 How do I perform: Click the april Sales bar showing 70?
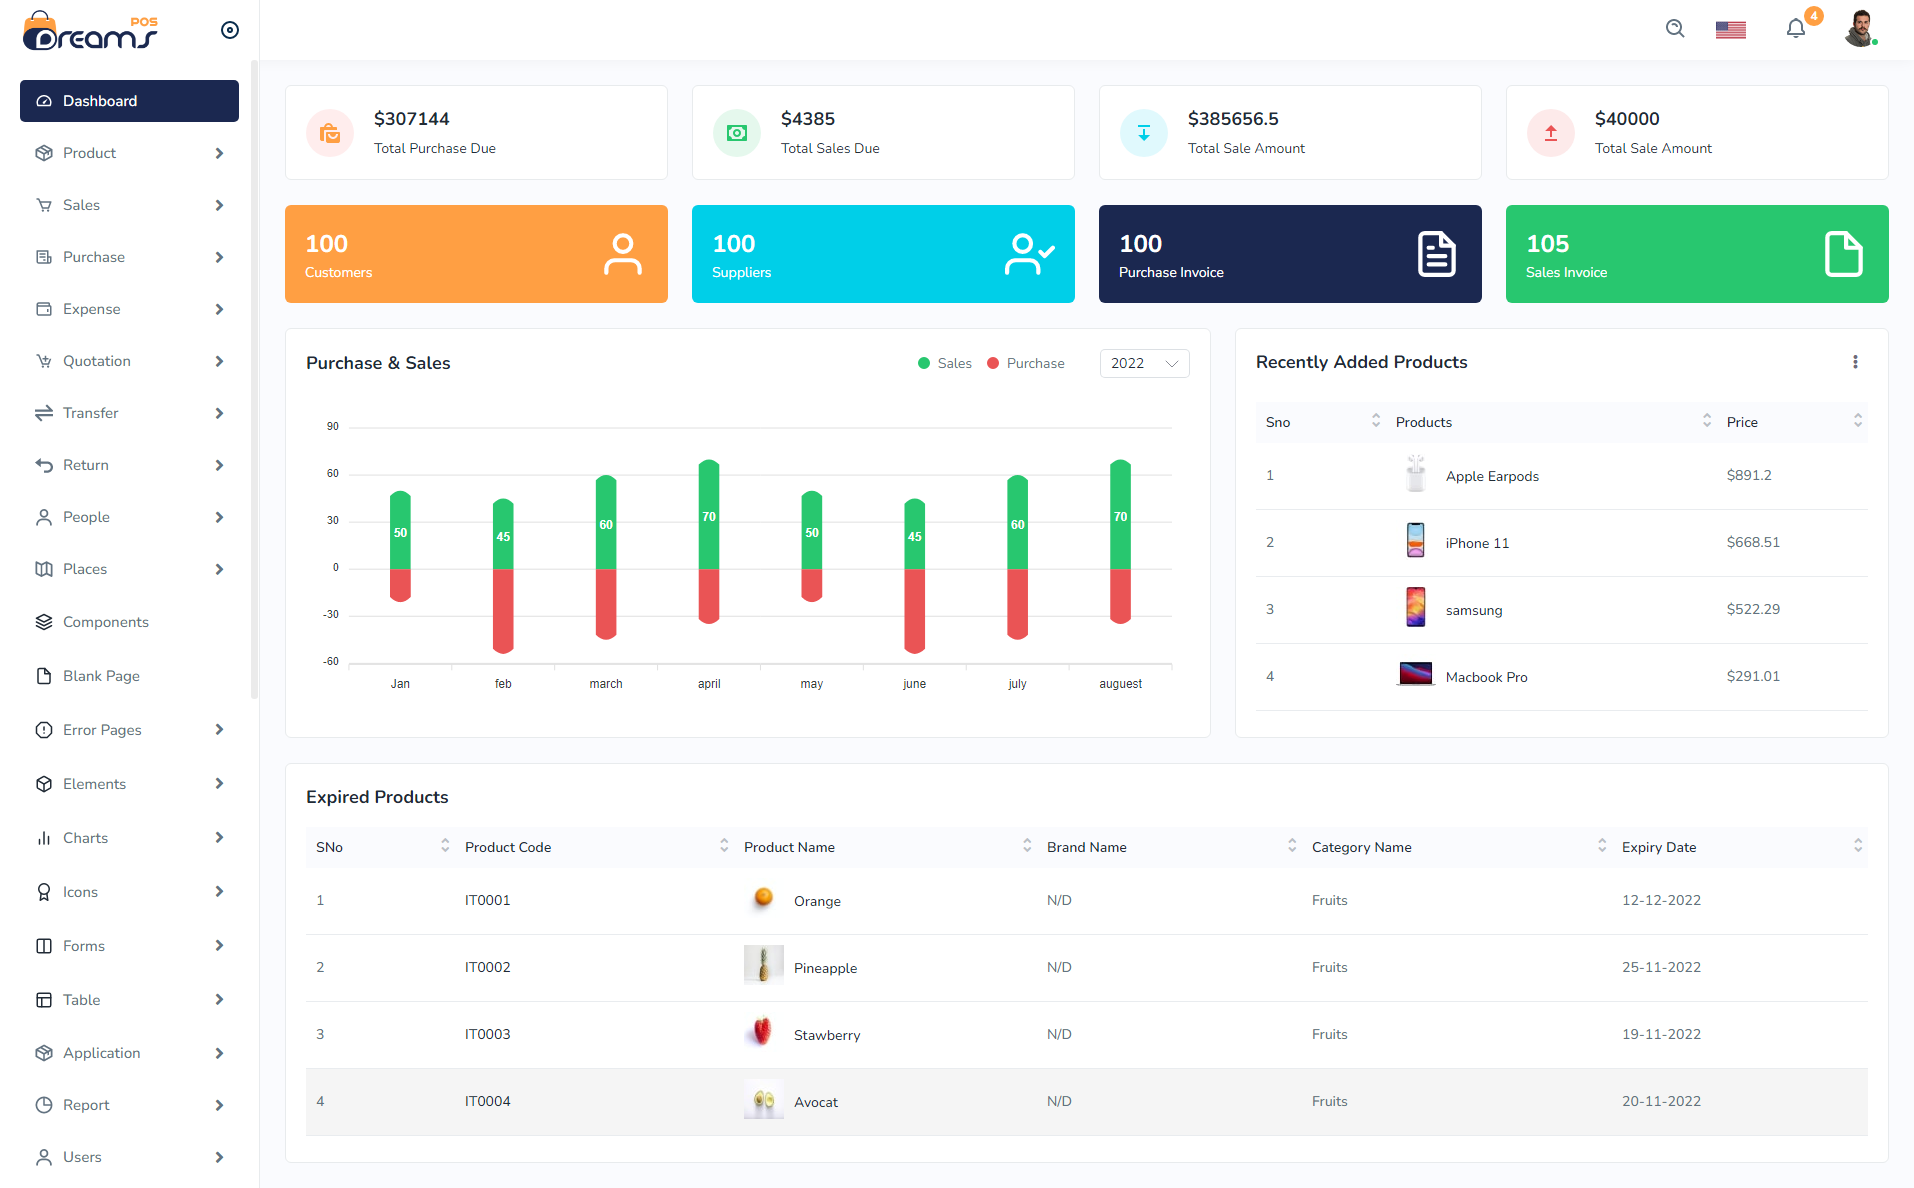click(x=709, y=515)
